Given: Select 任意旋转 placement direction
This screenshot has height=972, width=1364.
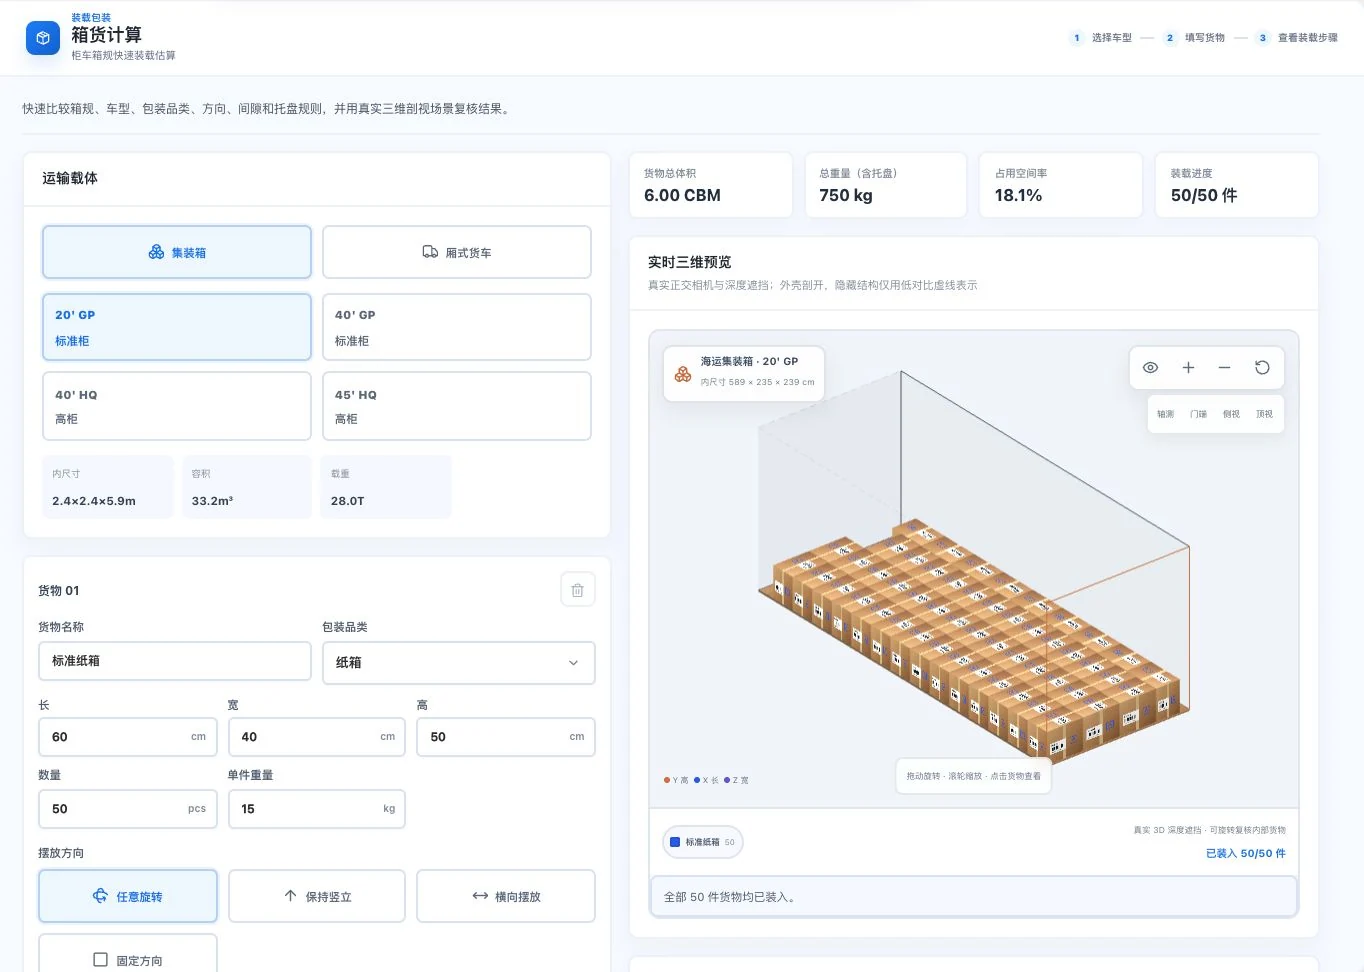Looking at the screenshot, I should (x=128, y=896).
